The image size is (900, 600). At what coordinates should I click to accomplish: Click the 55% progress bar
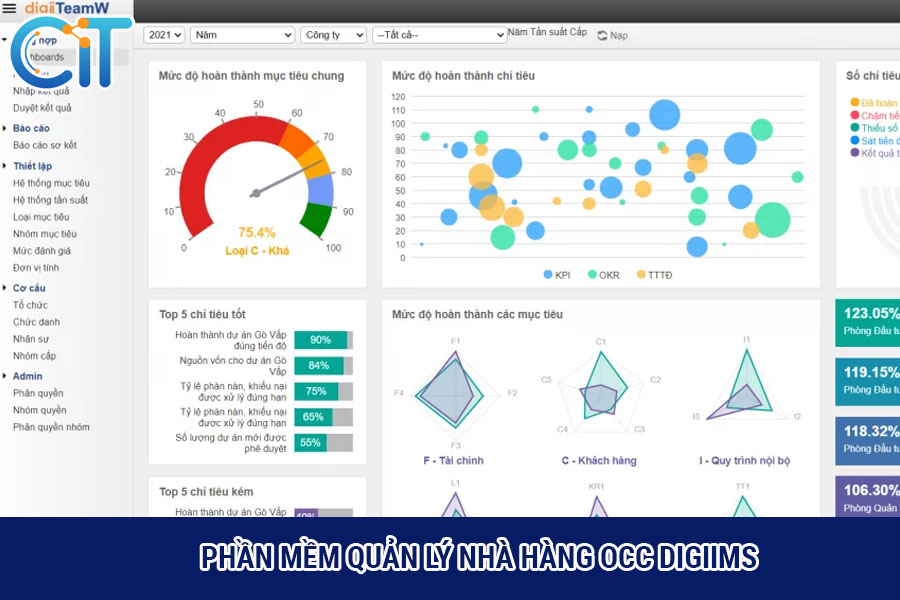point(324,443)
